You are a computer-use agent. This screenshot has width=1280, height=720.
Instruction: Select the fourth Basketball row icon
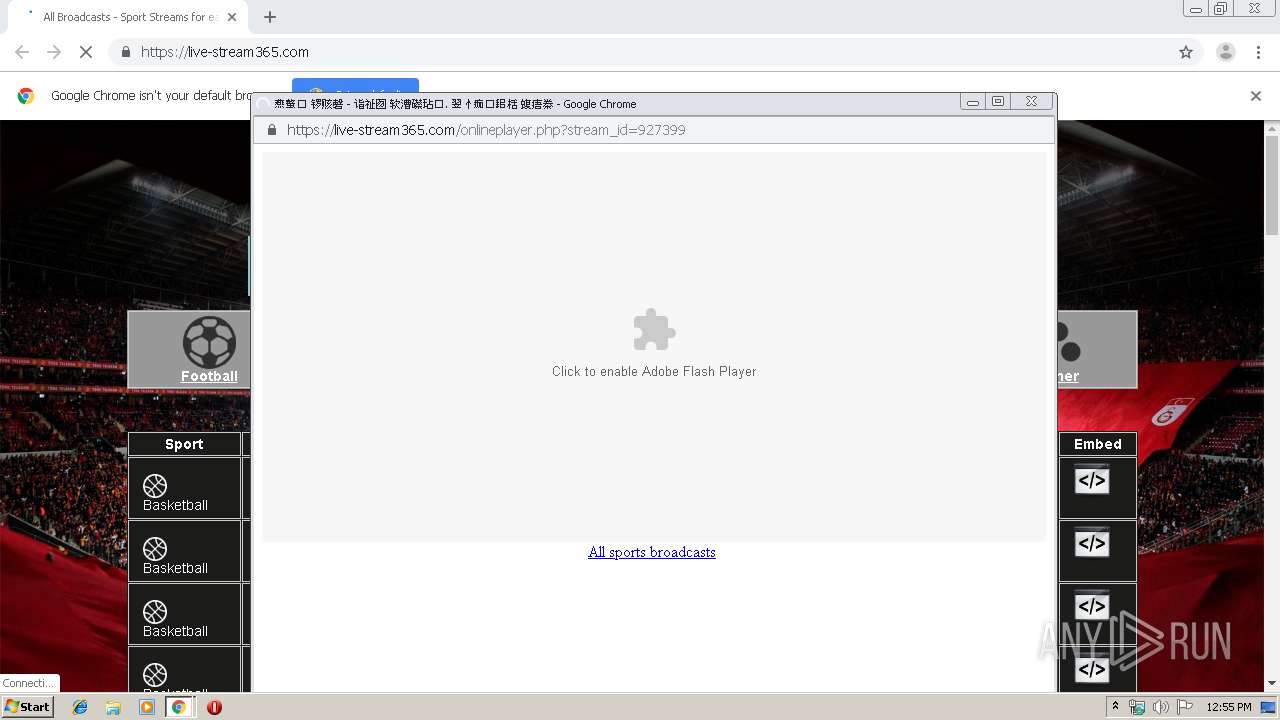pos(155,675)
